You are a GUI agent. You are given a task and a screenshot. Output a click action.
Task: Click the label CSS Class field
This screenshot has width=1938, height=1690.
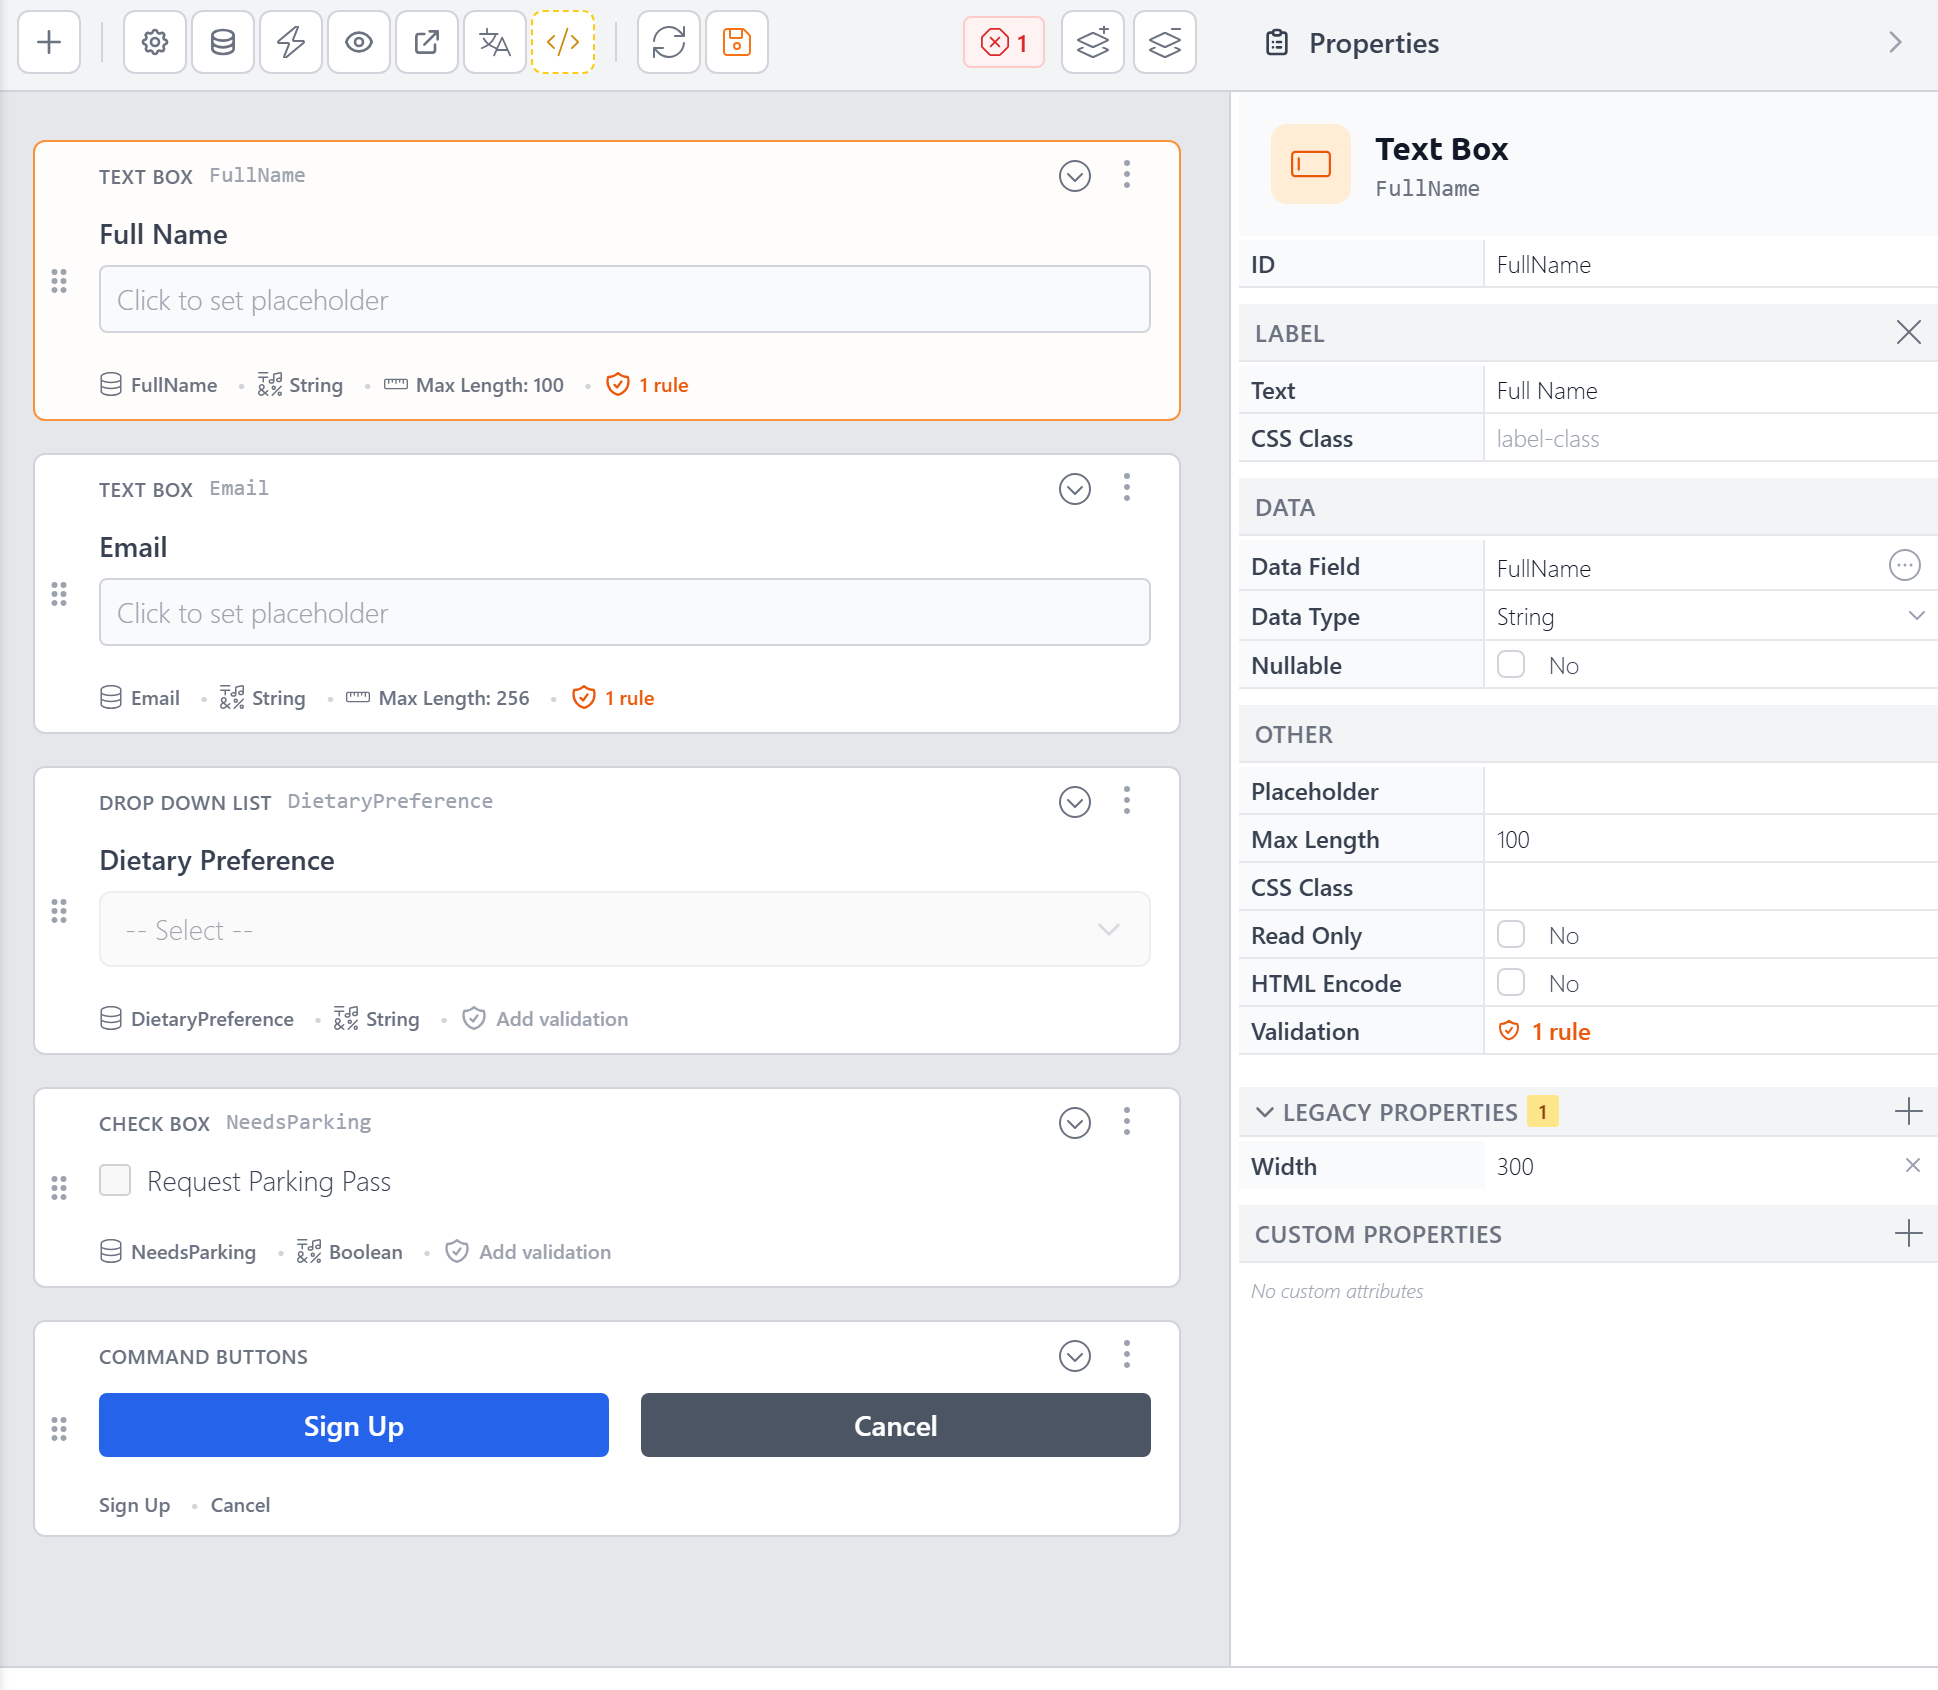pyautogui.click(x=1710, y=438)
